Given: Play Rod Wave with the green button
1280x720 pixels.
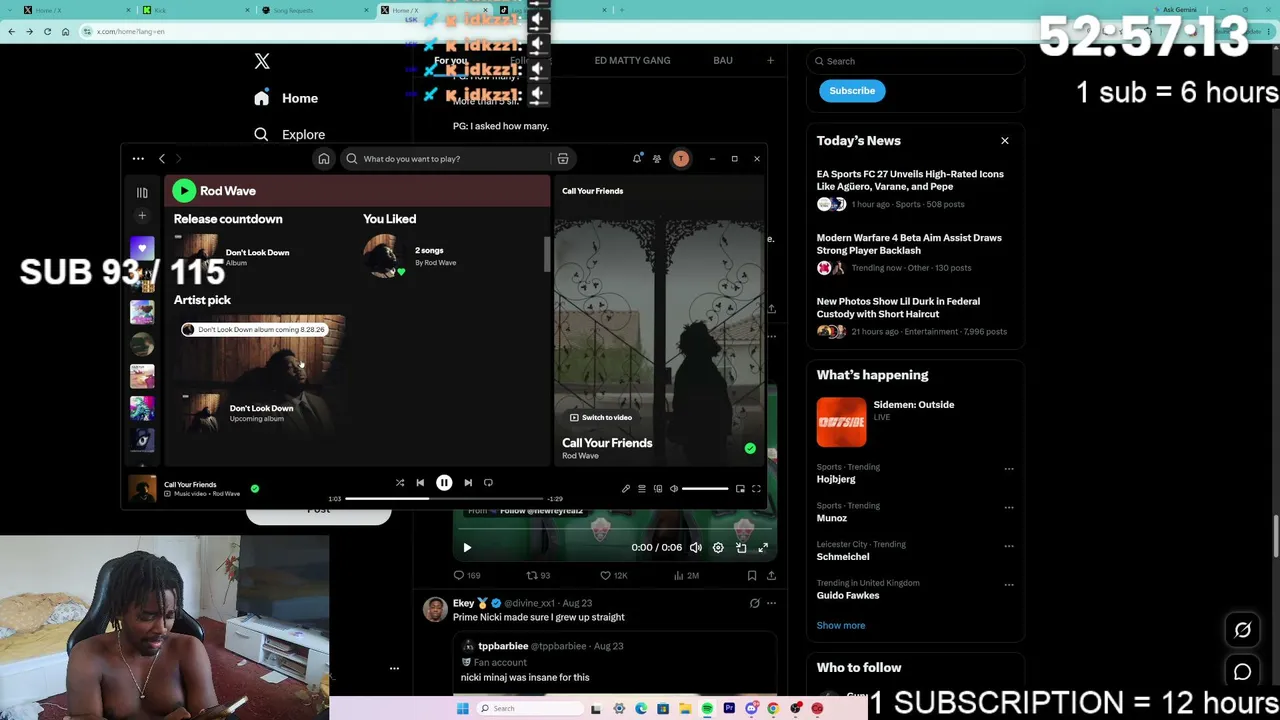Looking at the screenshot, I should tap(184, 191).
